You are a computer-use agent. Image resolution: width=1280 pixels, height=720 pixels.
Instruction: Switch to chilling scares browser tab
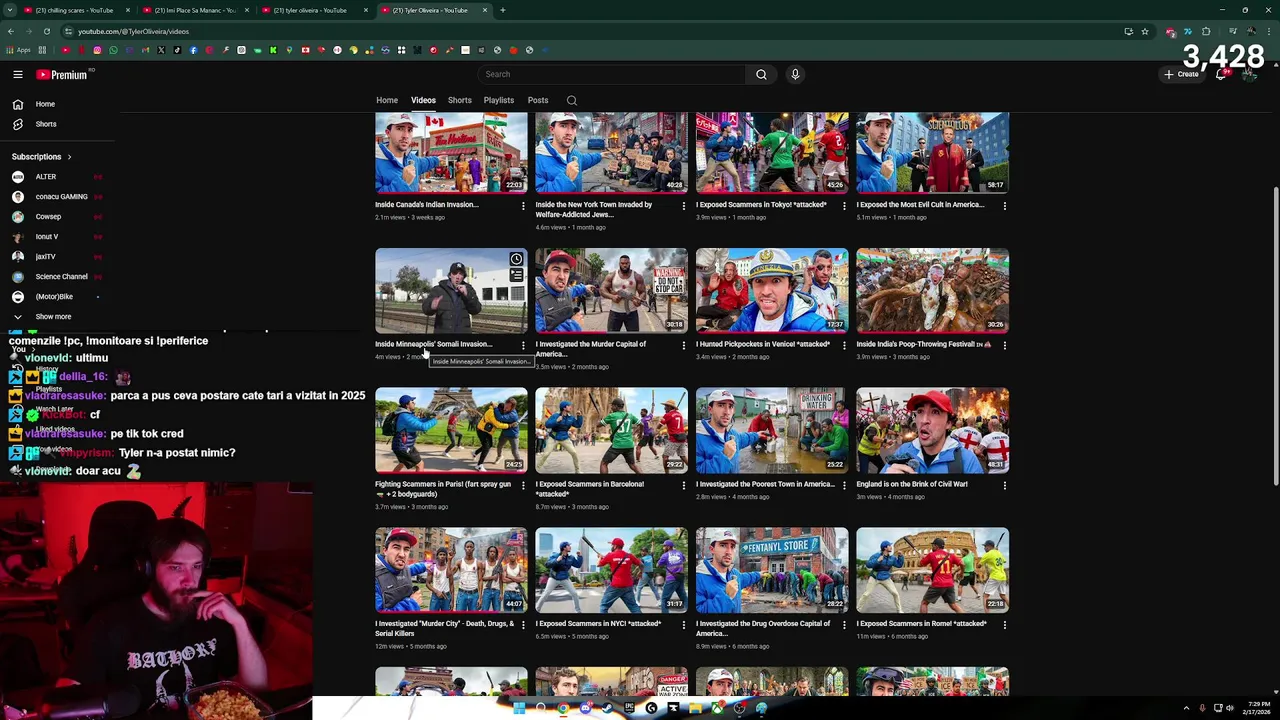(73, 10)
